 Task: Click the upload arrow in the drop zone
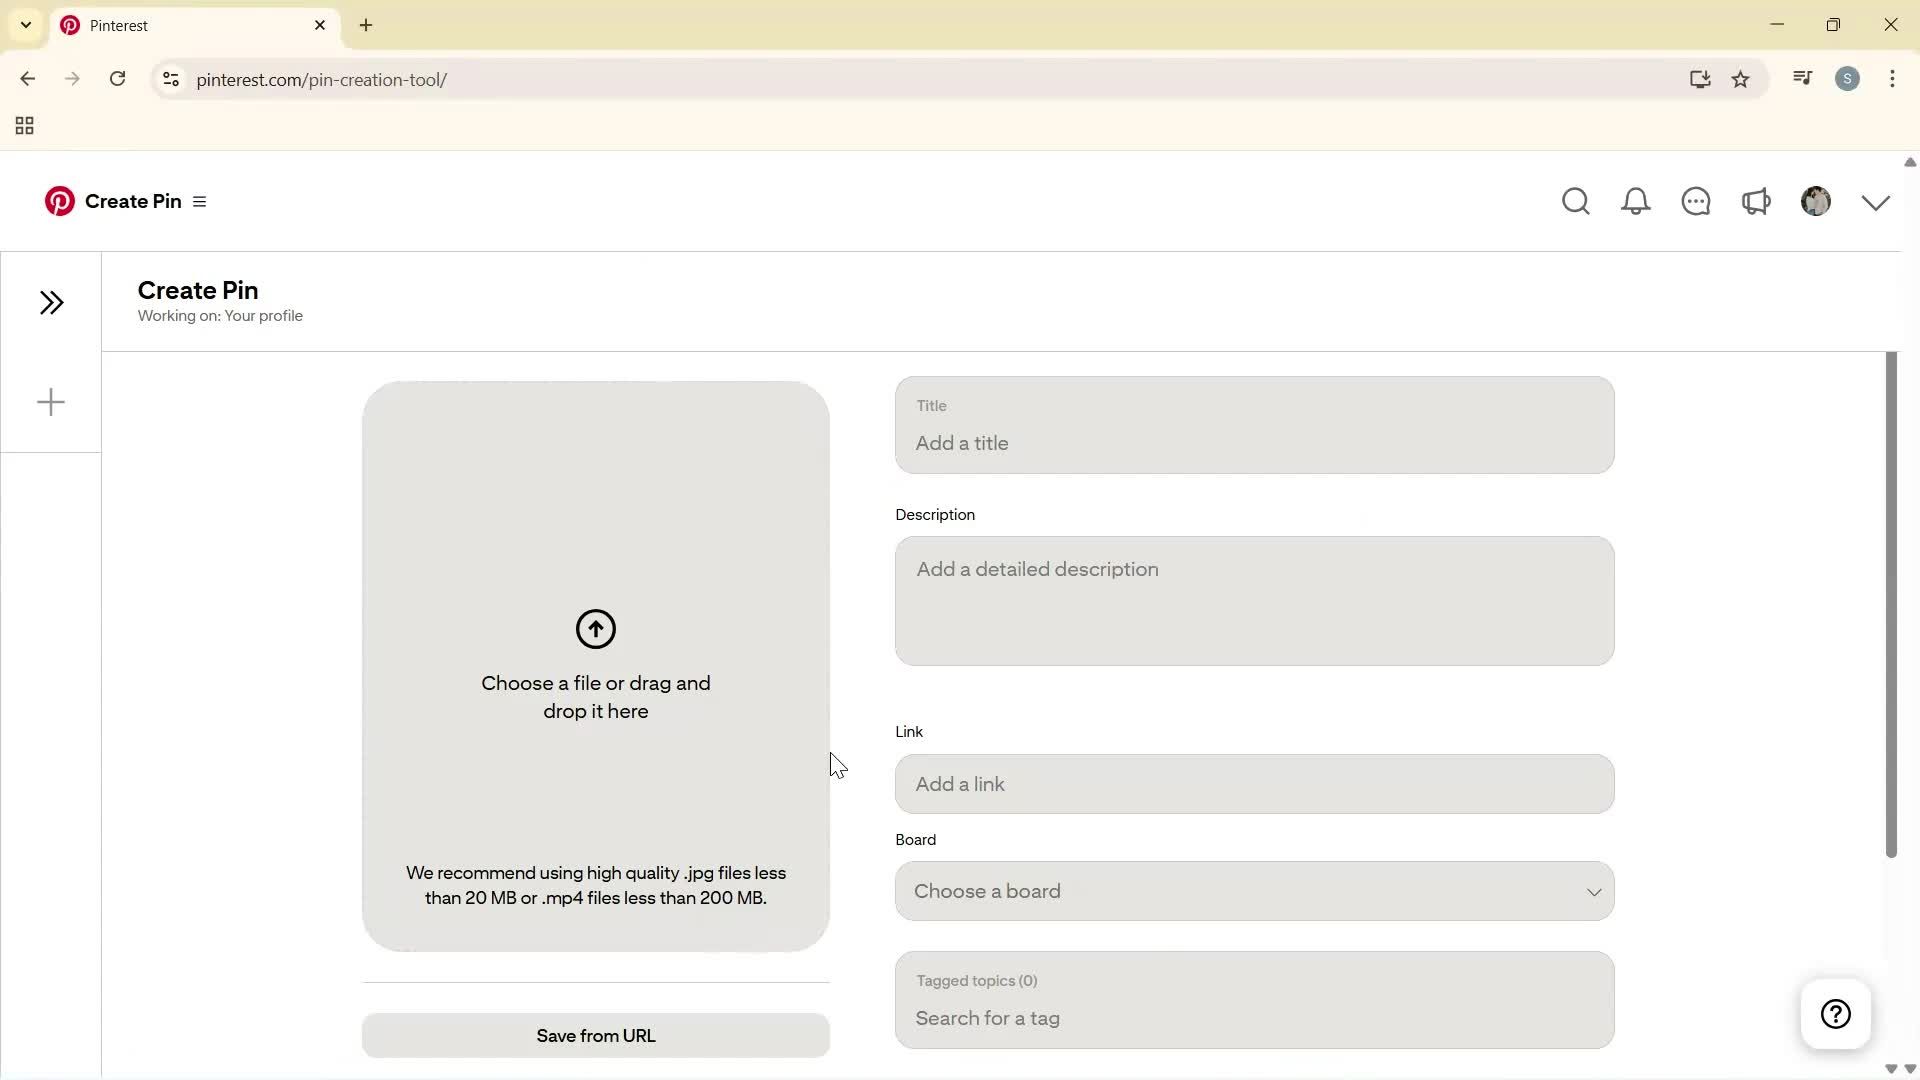tap(595, 629)
